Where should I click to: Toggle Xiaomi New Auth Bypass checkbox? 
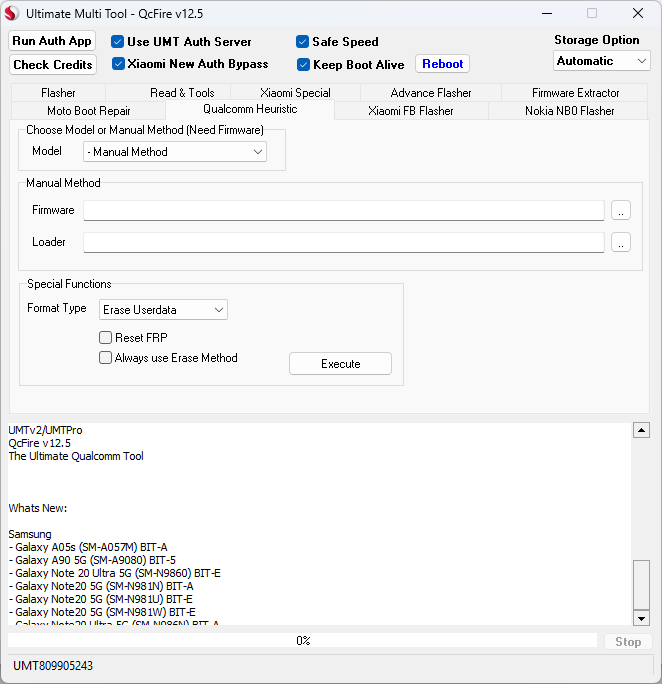pos(118,64)
